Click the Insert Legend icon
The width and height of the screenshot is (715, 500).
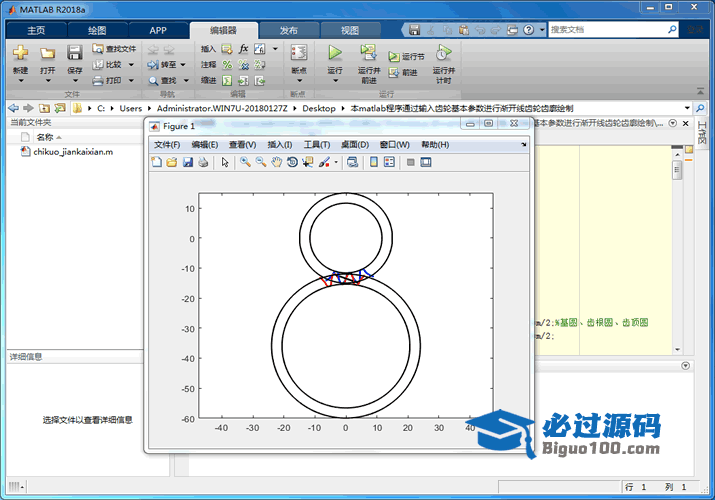389,162
